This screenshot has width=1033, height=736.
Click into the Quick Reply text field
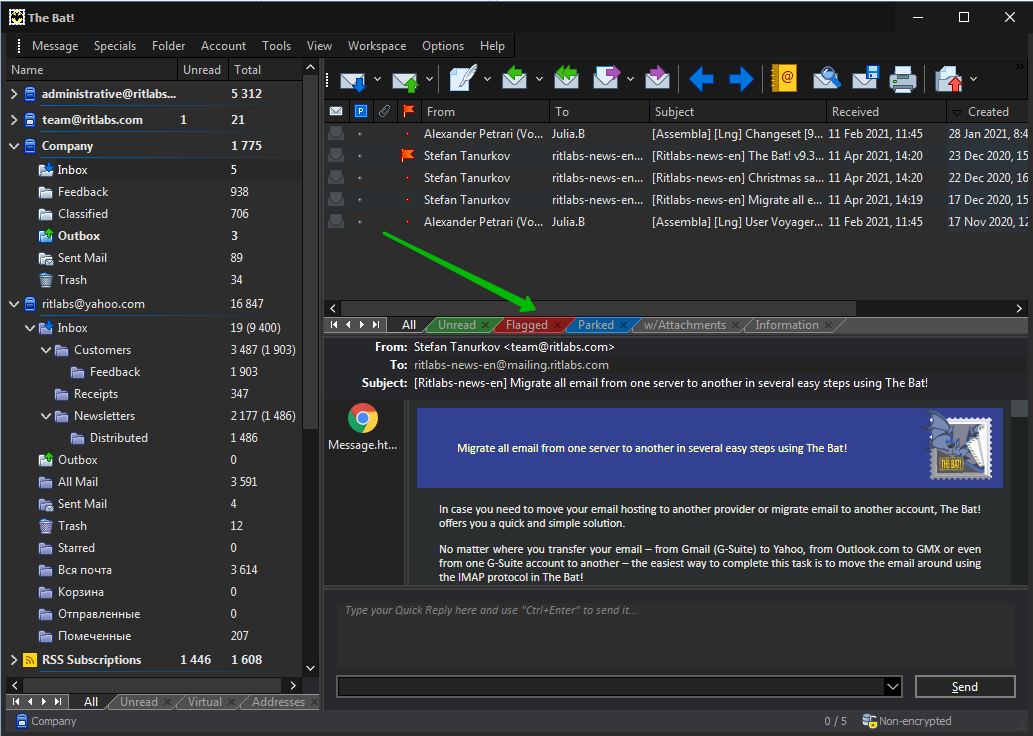675,634
